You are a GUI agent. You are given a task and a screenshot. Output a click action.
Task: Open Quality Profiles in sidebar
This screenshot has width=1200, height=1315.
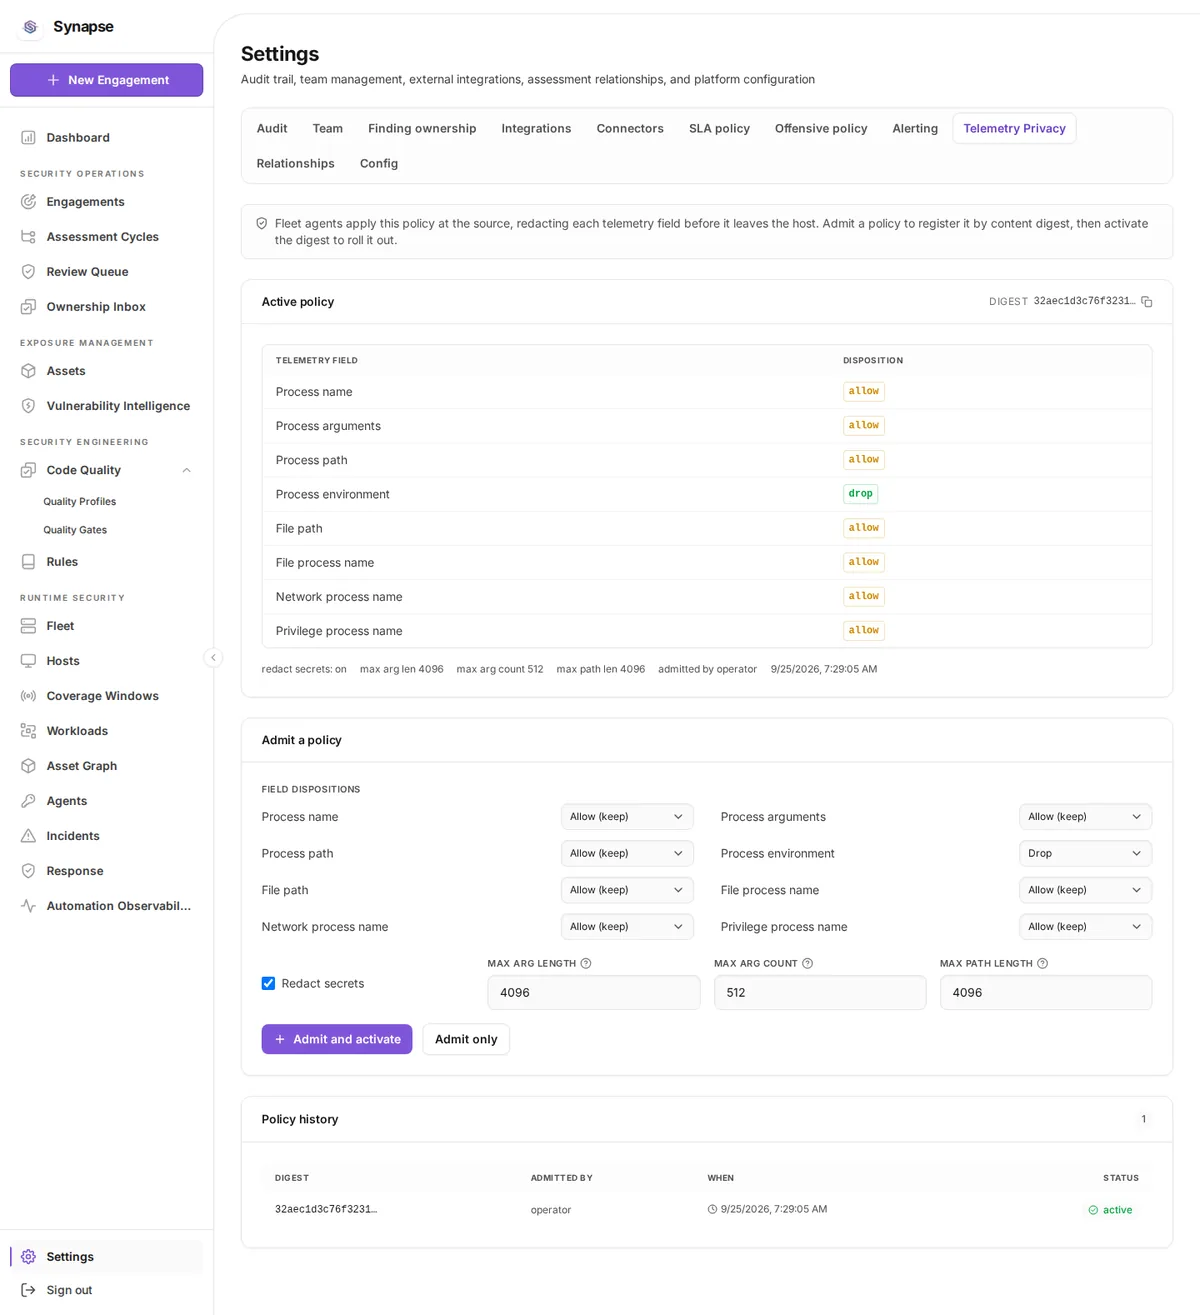[80, 502]
